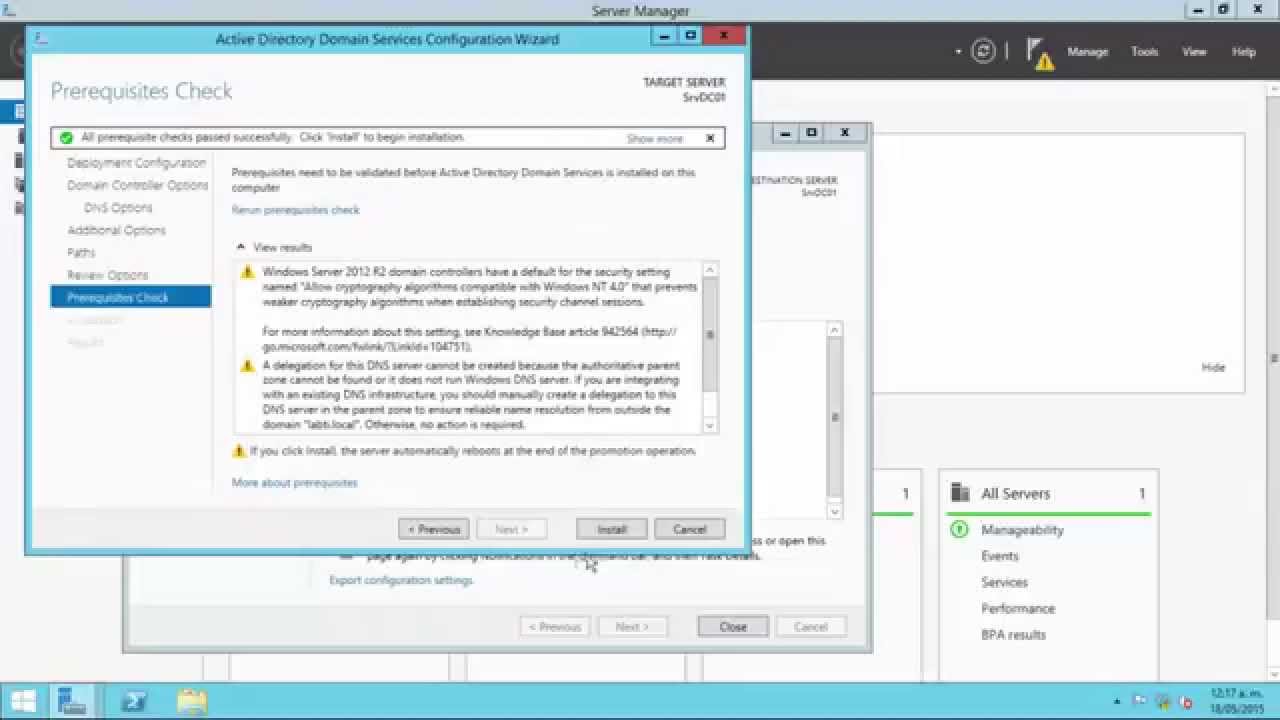The height and width of the screenshot is (720, 1280).
Task: Click the Rerun prerequisites check link
Action: coord(296,210)
